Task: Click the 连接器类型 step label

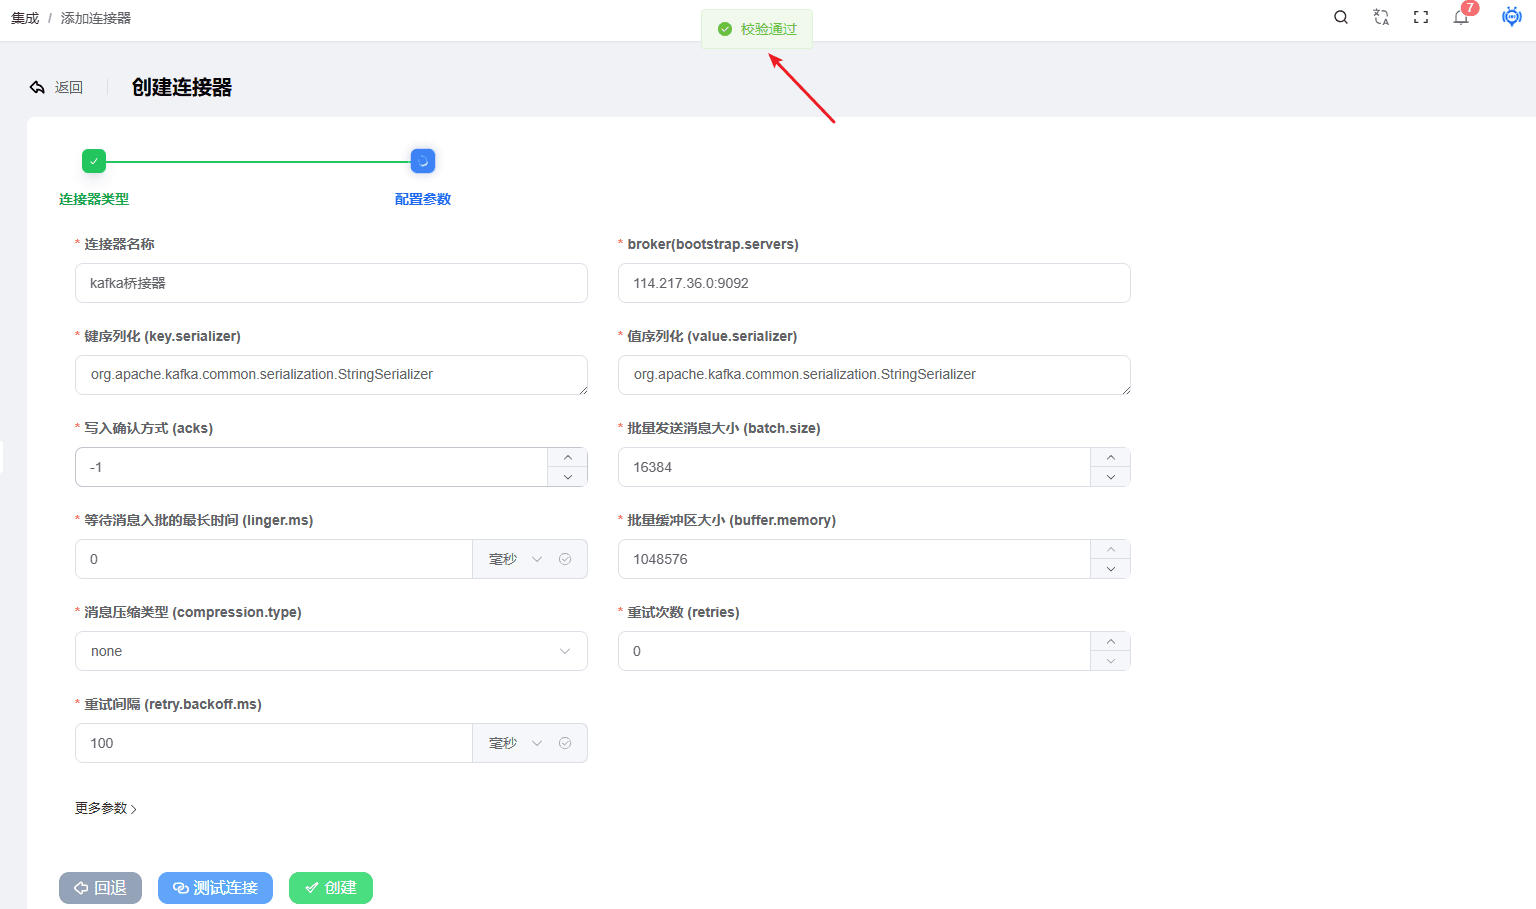Action: tap(94, 199)
